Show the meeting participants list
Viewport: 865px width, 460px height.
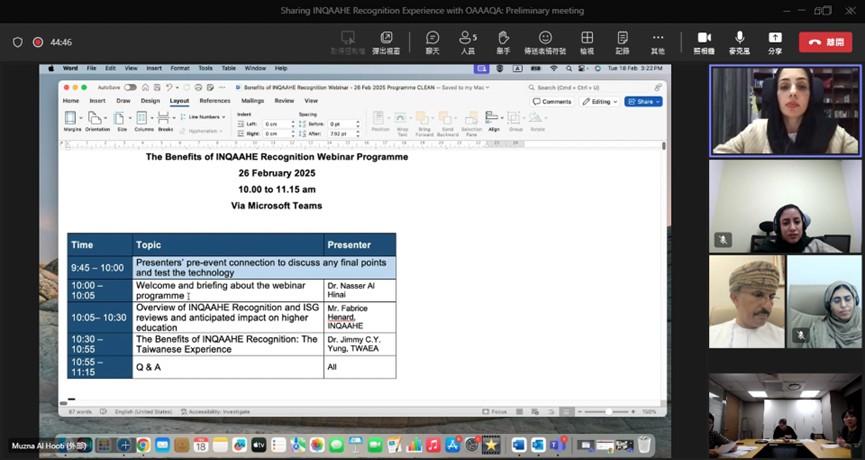tap(467, 42)
